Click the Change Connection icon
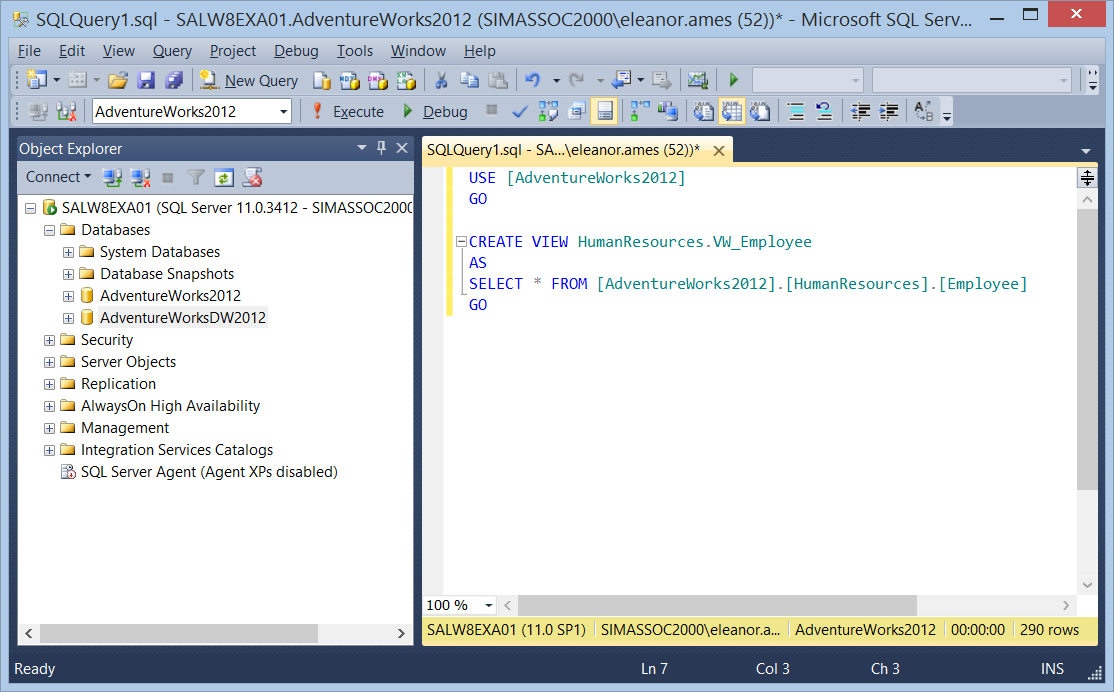This screenshot has width=1114, height=692. (66, 112)
